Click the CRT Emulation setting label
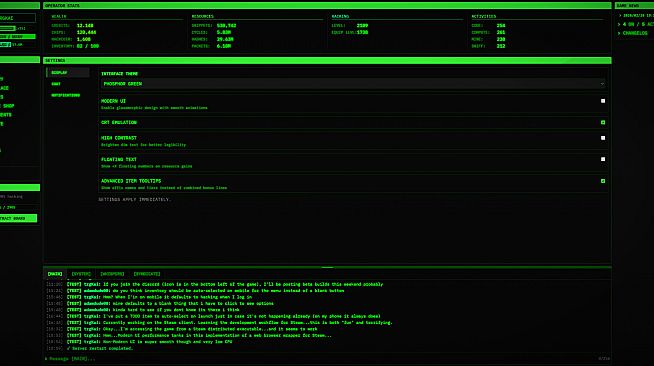 [118, 123]
